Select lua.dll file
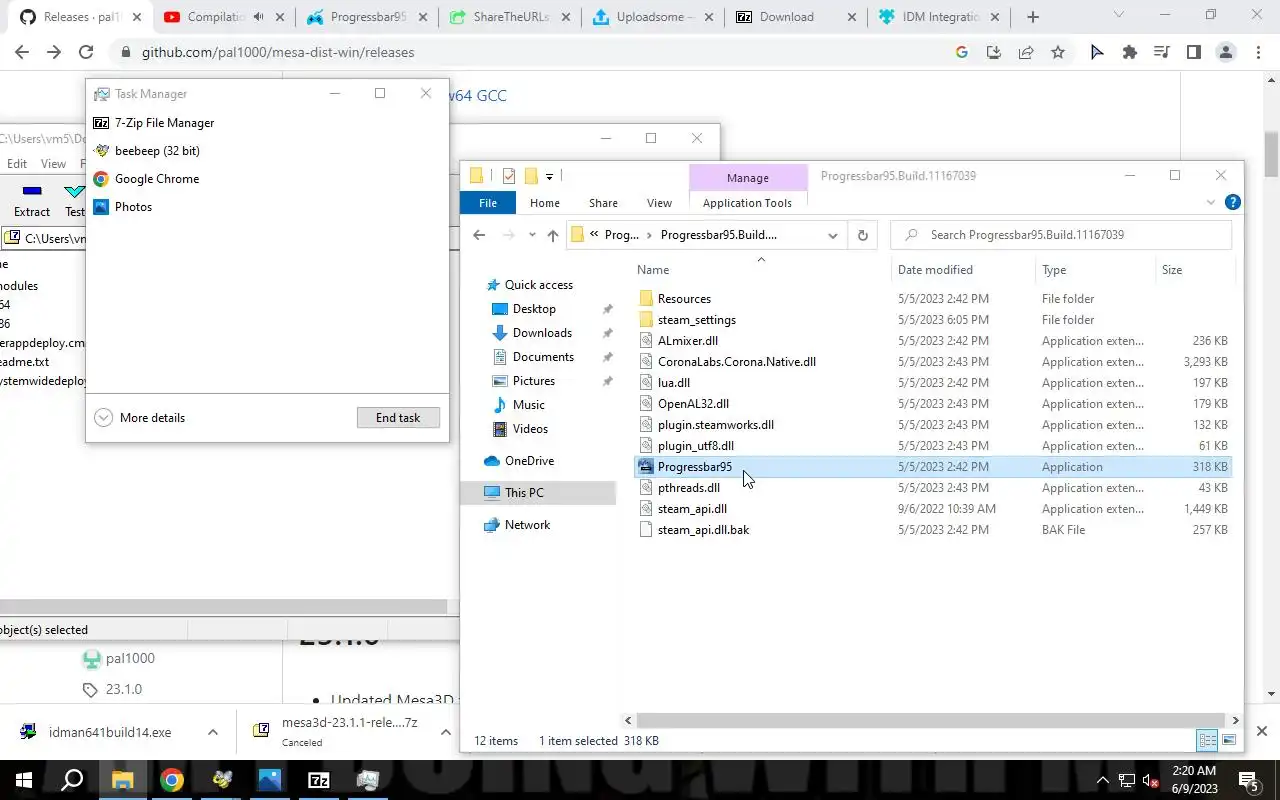Viewport: 1280px width, 800px height. [x=673, y=383]
